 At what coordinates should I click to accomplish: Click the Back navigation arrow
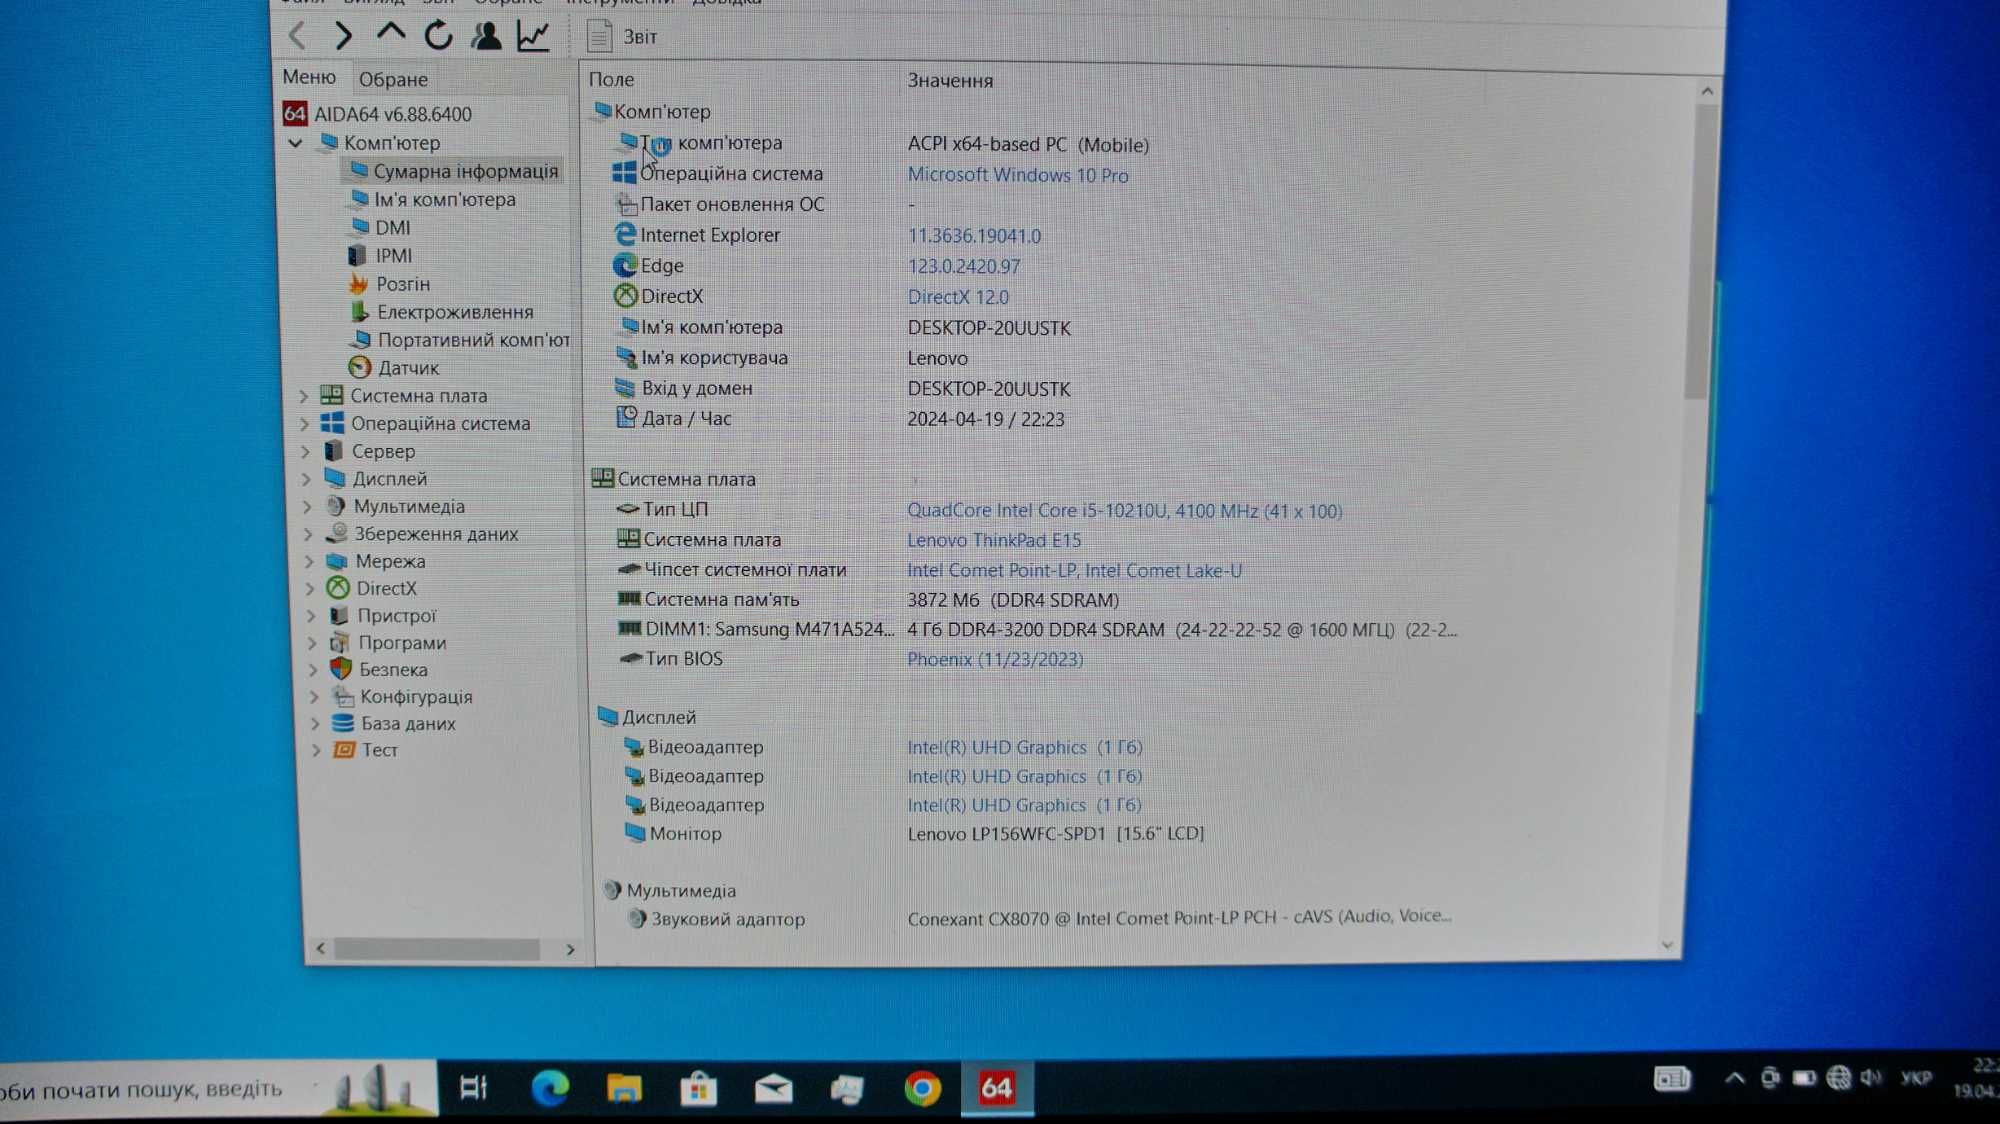click(297, 36)
